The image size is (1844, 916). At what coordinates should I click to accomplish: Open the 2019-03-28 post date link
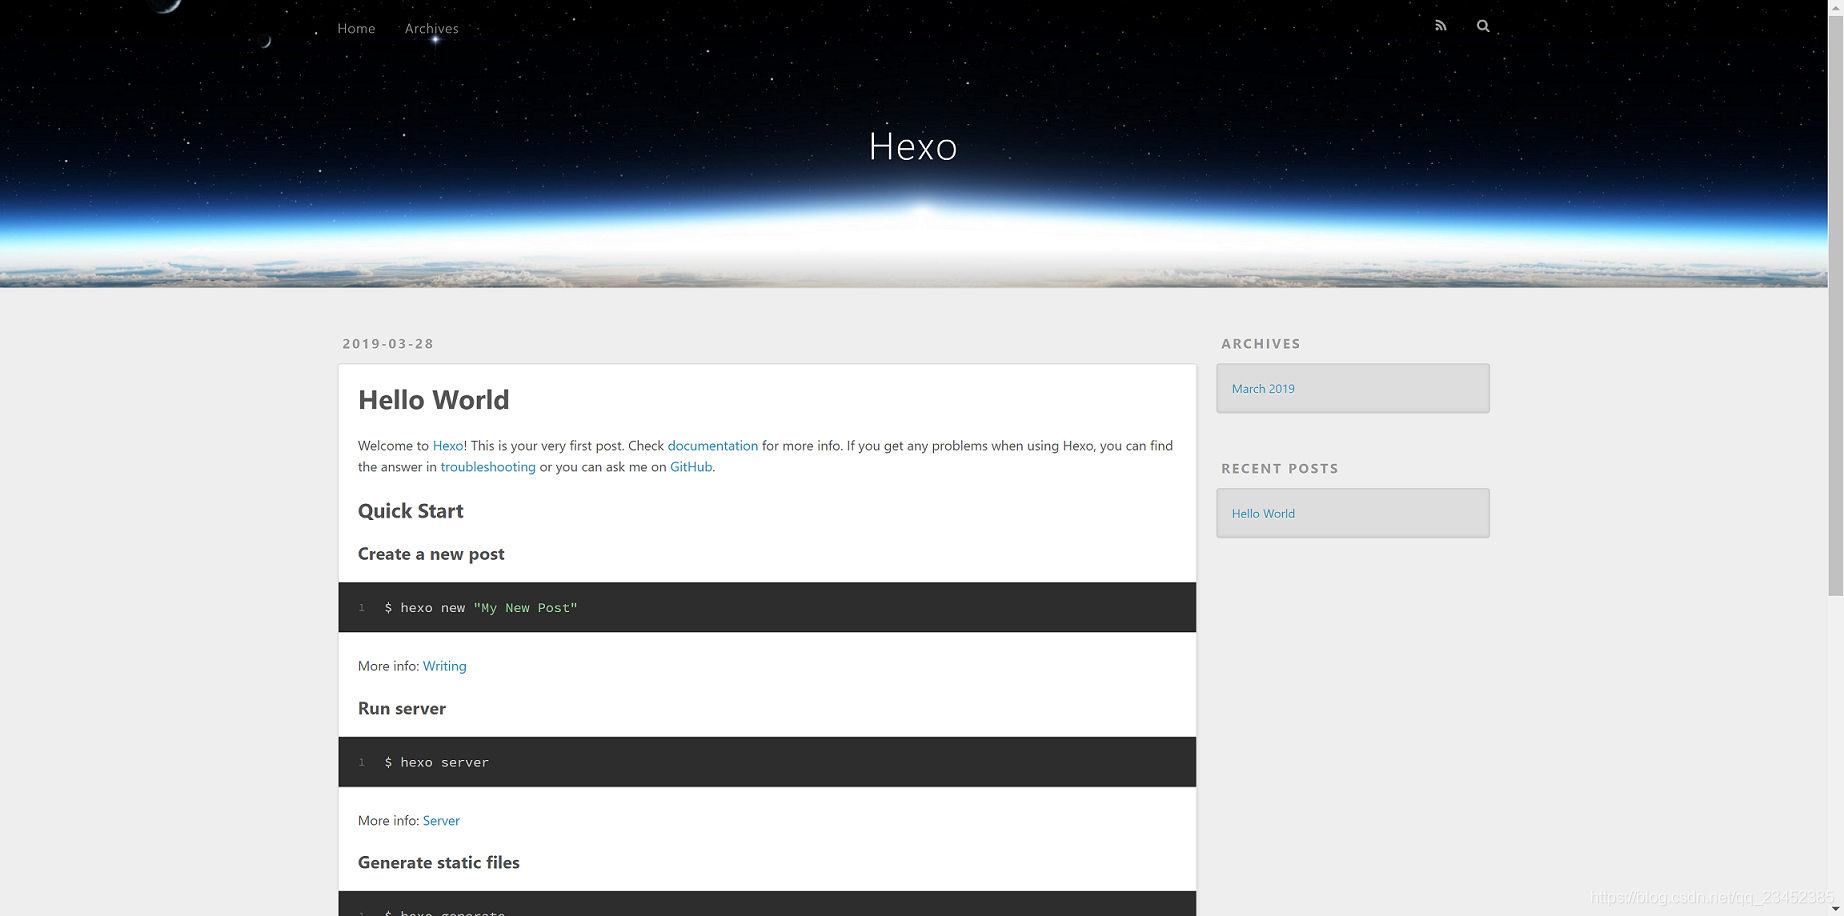tap(388, 344)
